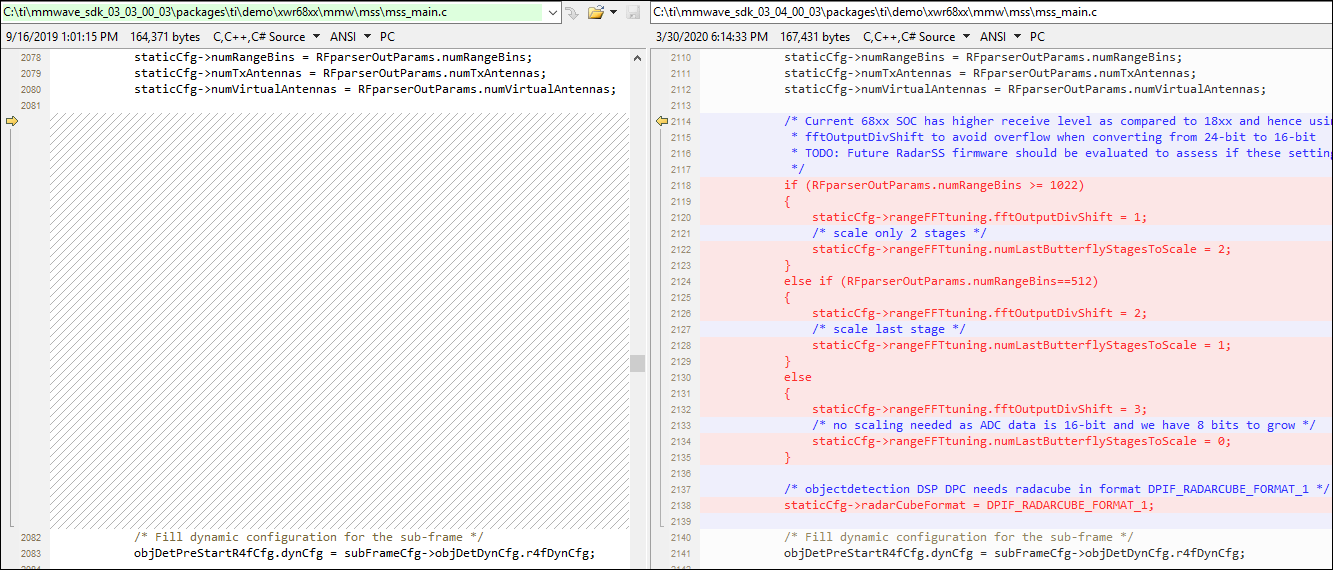Open left pane ANSI encoding dropdown
Screen dimensions: 1333x570
click(x=352, y=37)
